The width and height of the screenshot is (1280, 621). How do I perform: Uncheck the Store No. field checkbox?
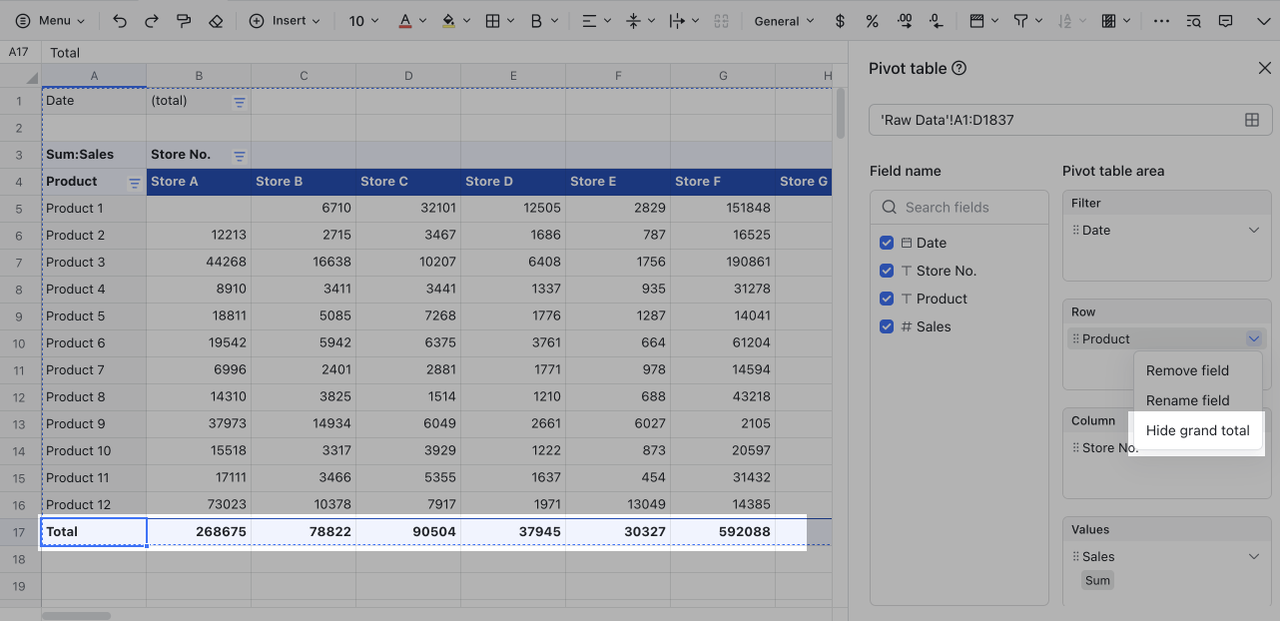[886, 271]
